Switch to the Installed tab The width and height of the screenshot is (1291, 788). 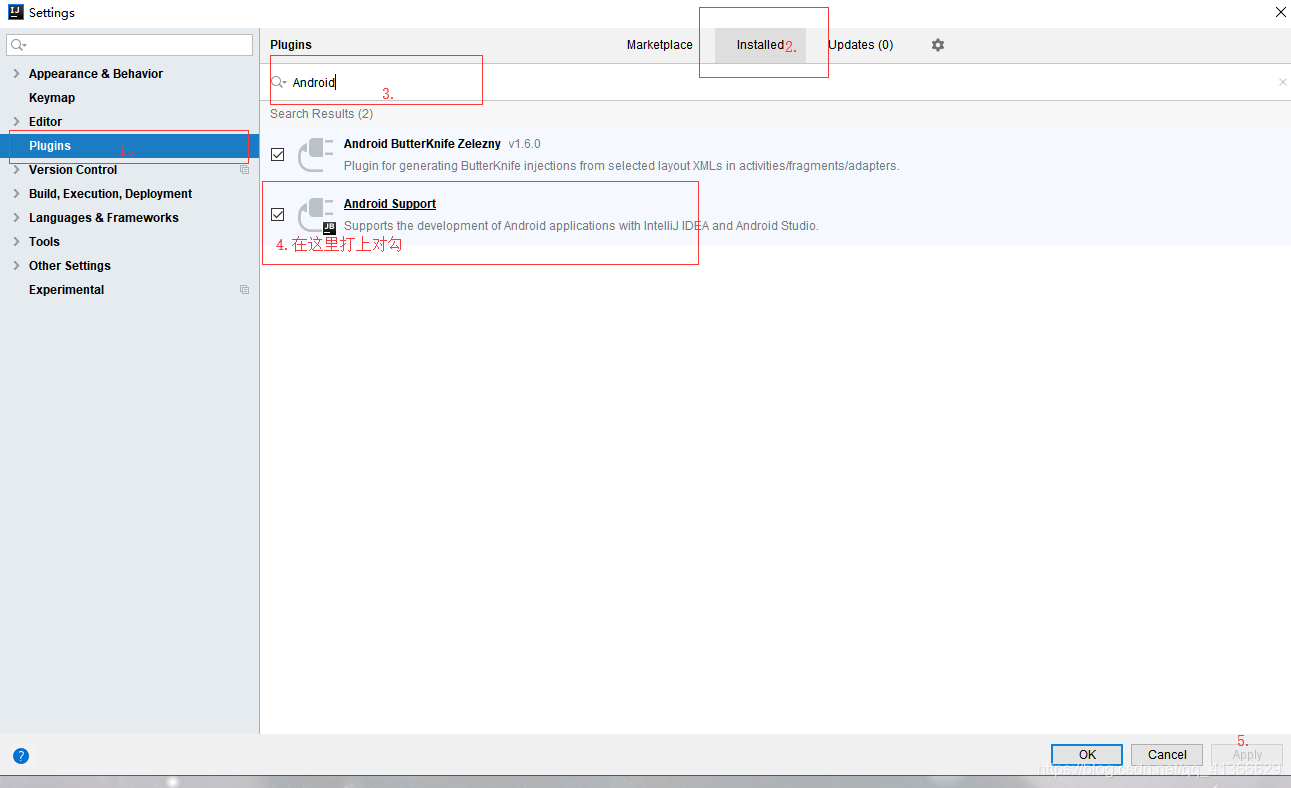760,45
